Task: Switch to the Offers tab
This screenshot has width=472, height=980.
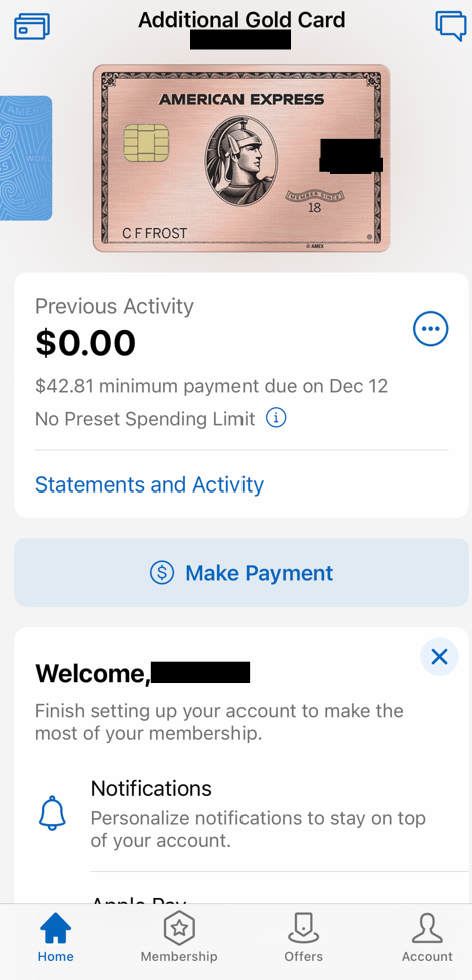Action: pos(303,937)
